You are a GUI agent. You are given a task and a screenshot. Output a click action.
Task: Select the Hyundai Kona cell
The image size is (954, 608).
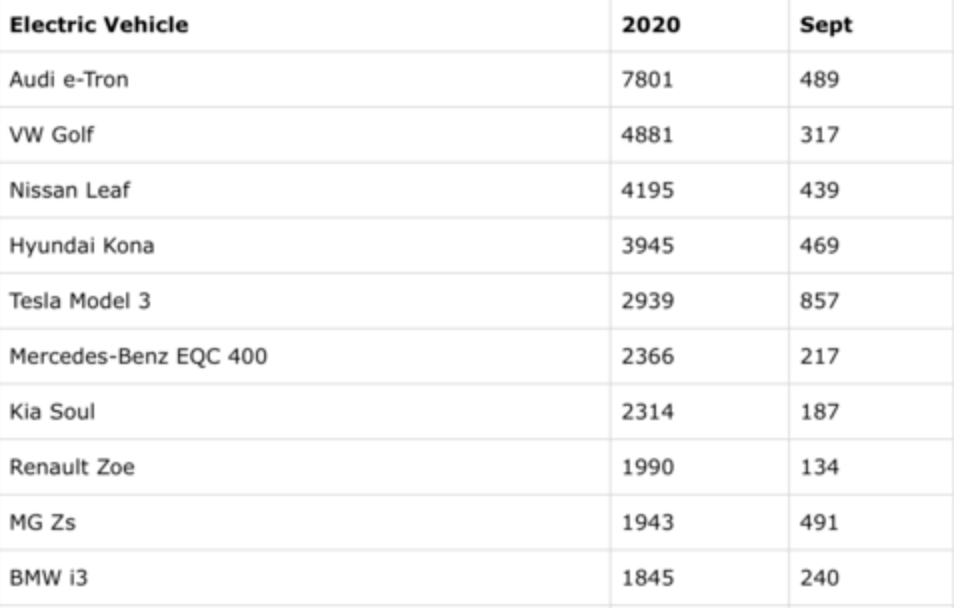tap(82, 245)
